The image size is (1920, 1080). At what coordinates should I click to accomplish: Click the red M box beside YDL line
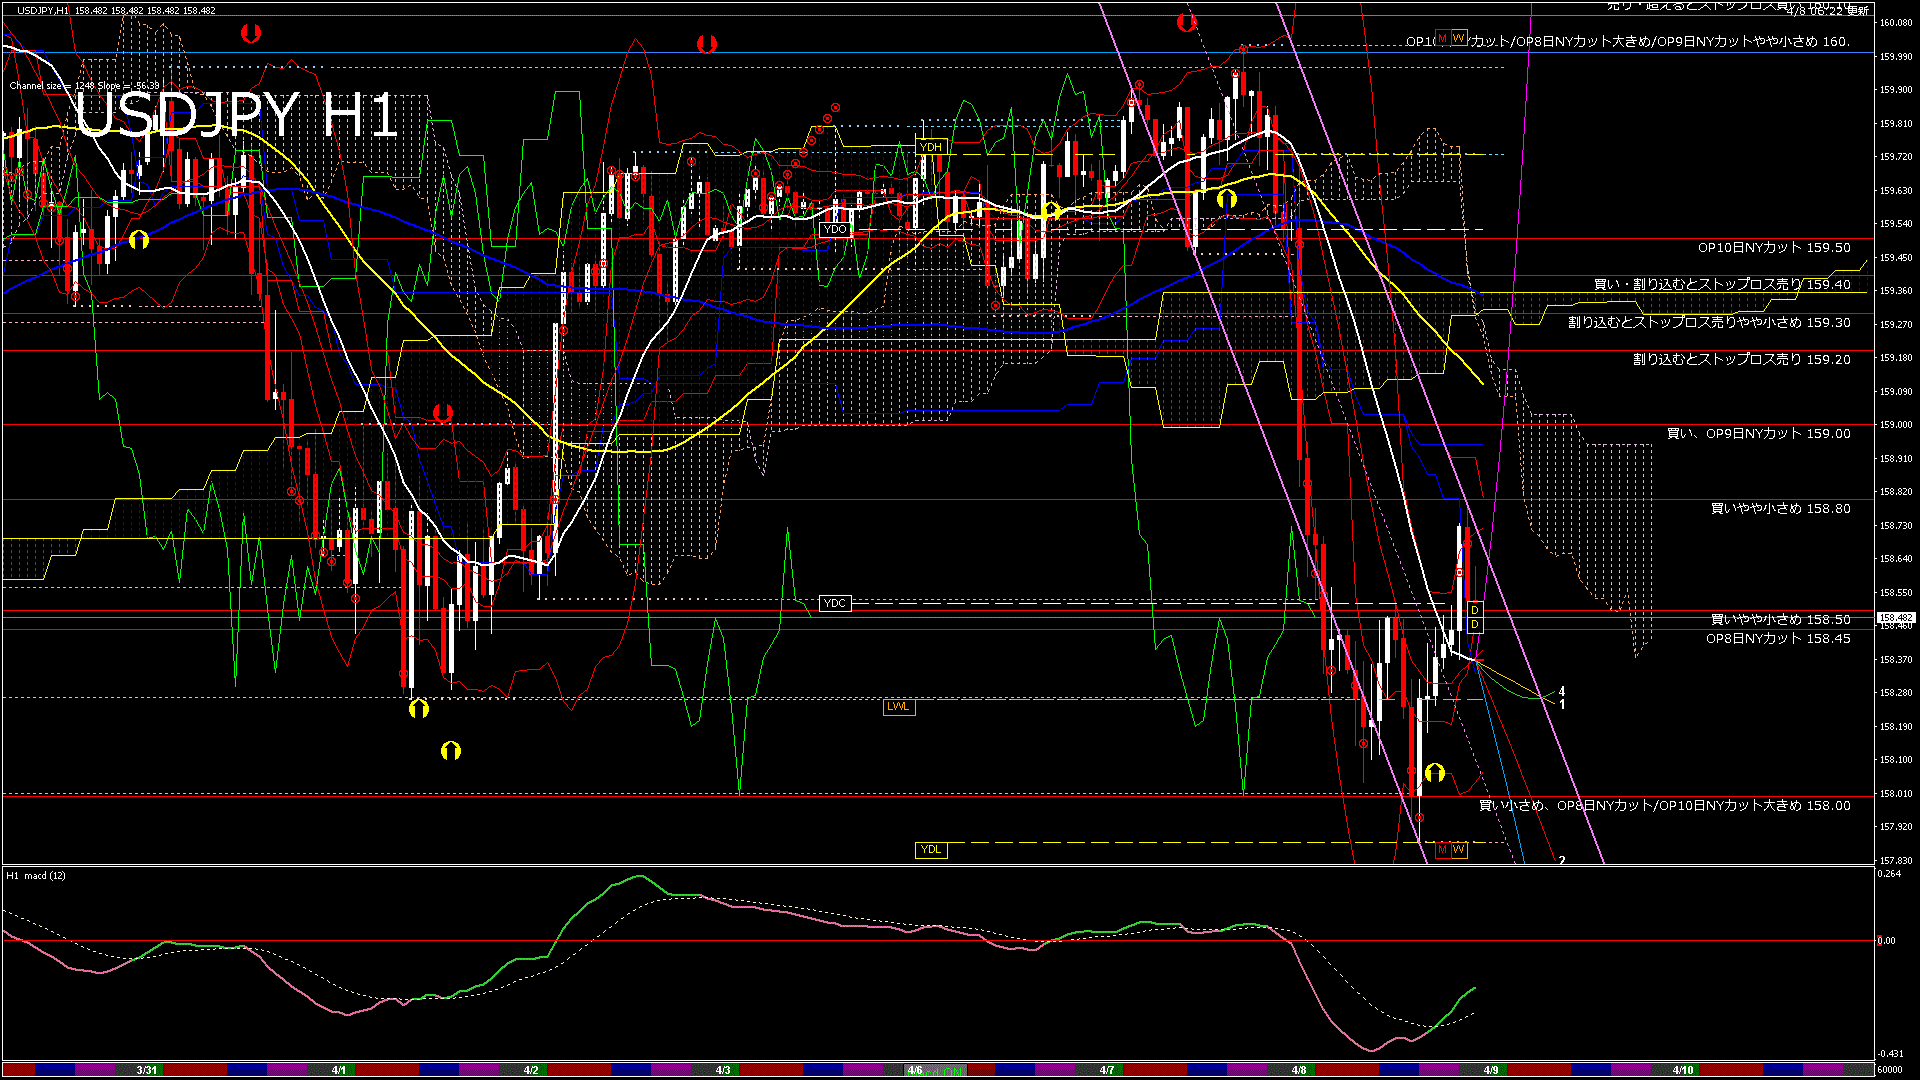[1442, 850]
